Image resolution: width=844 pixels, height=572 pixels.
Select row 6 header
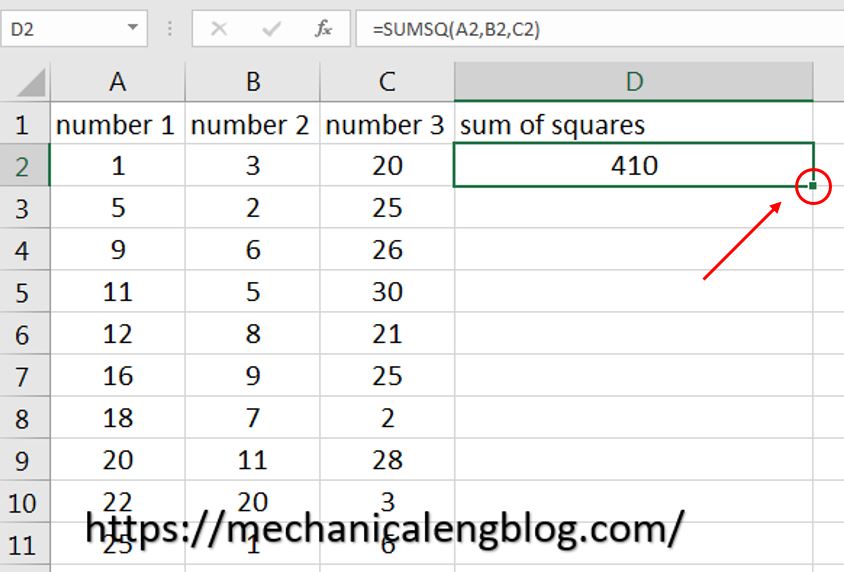pyautogui.click(x=24, y=334)
